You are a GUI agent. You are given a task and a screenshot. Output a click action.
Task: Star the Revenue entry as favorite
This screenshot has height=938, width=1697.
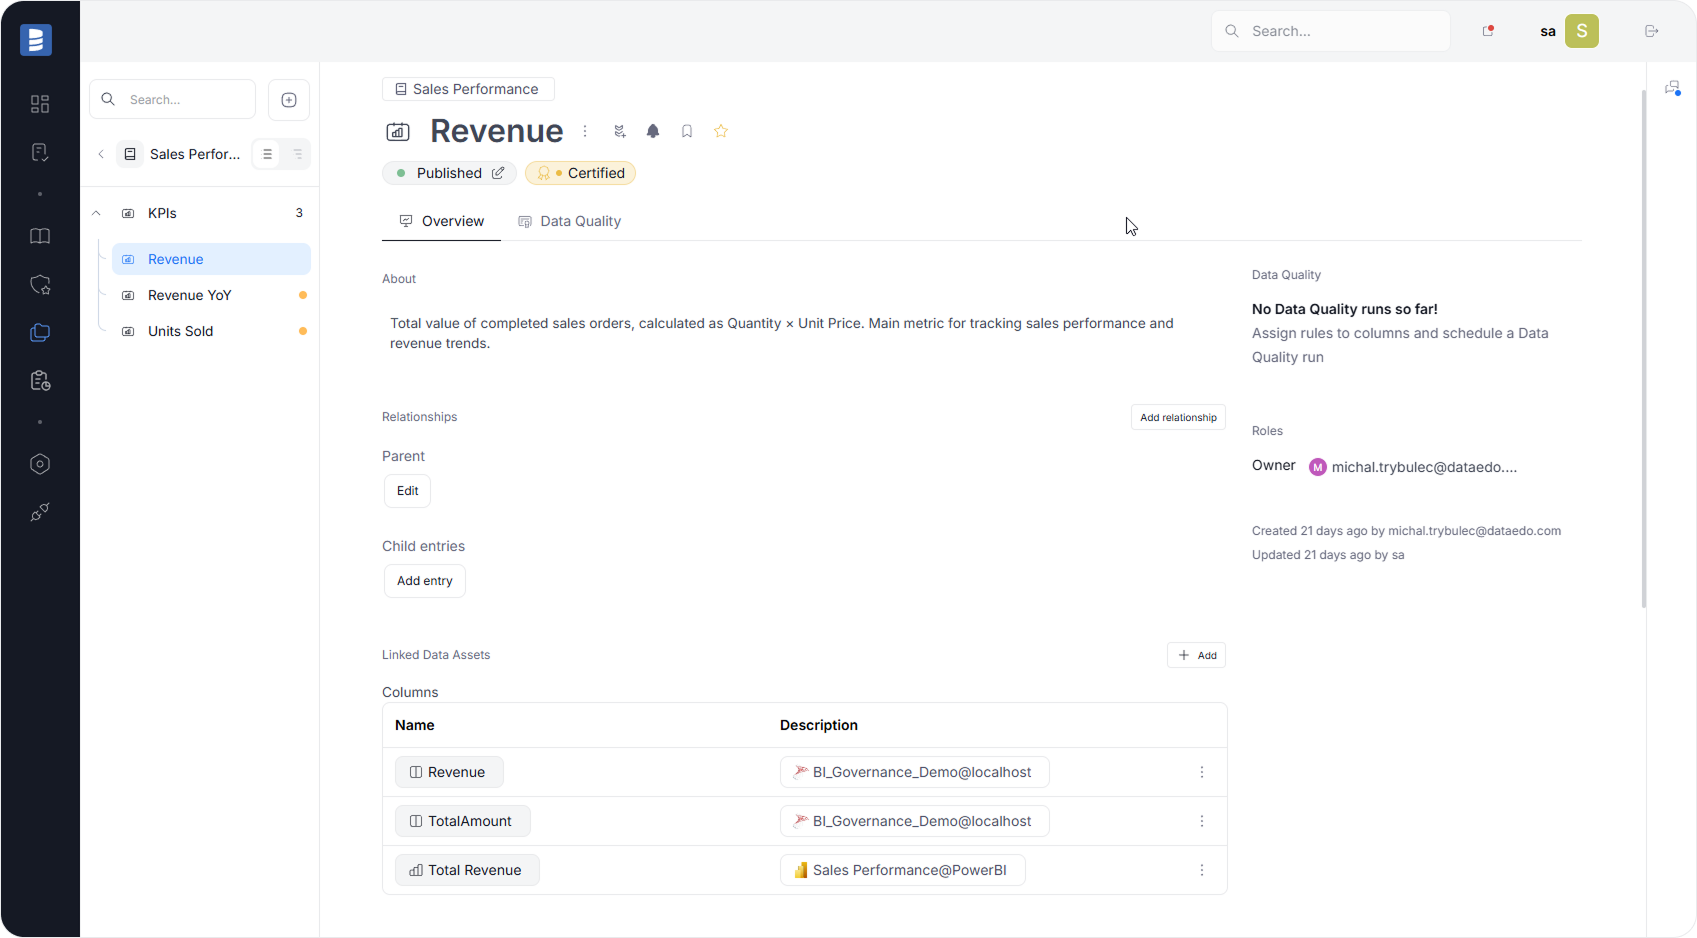coord(721,131)
